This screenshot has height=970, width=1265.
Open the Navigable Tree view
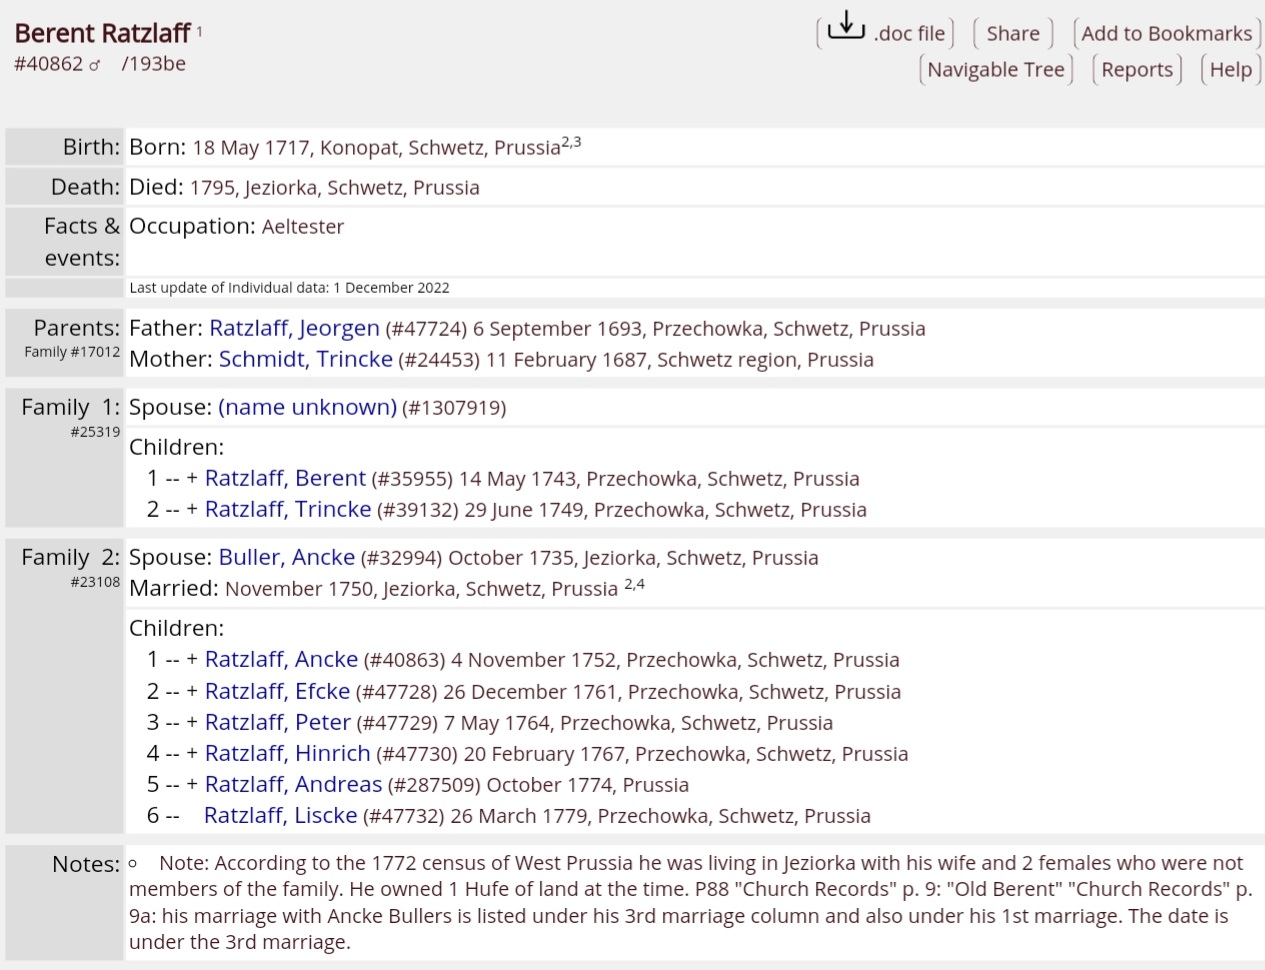pos(995,70)
